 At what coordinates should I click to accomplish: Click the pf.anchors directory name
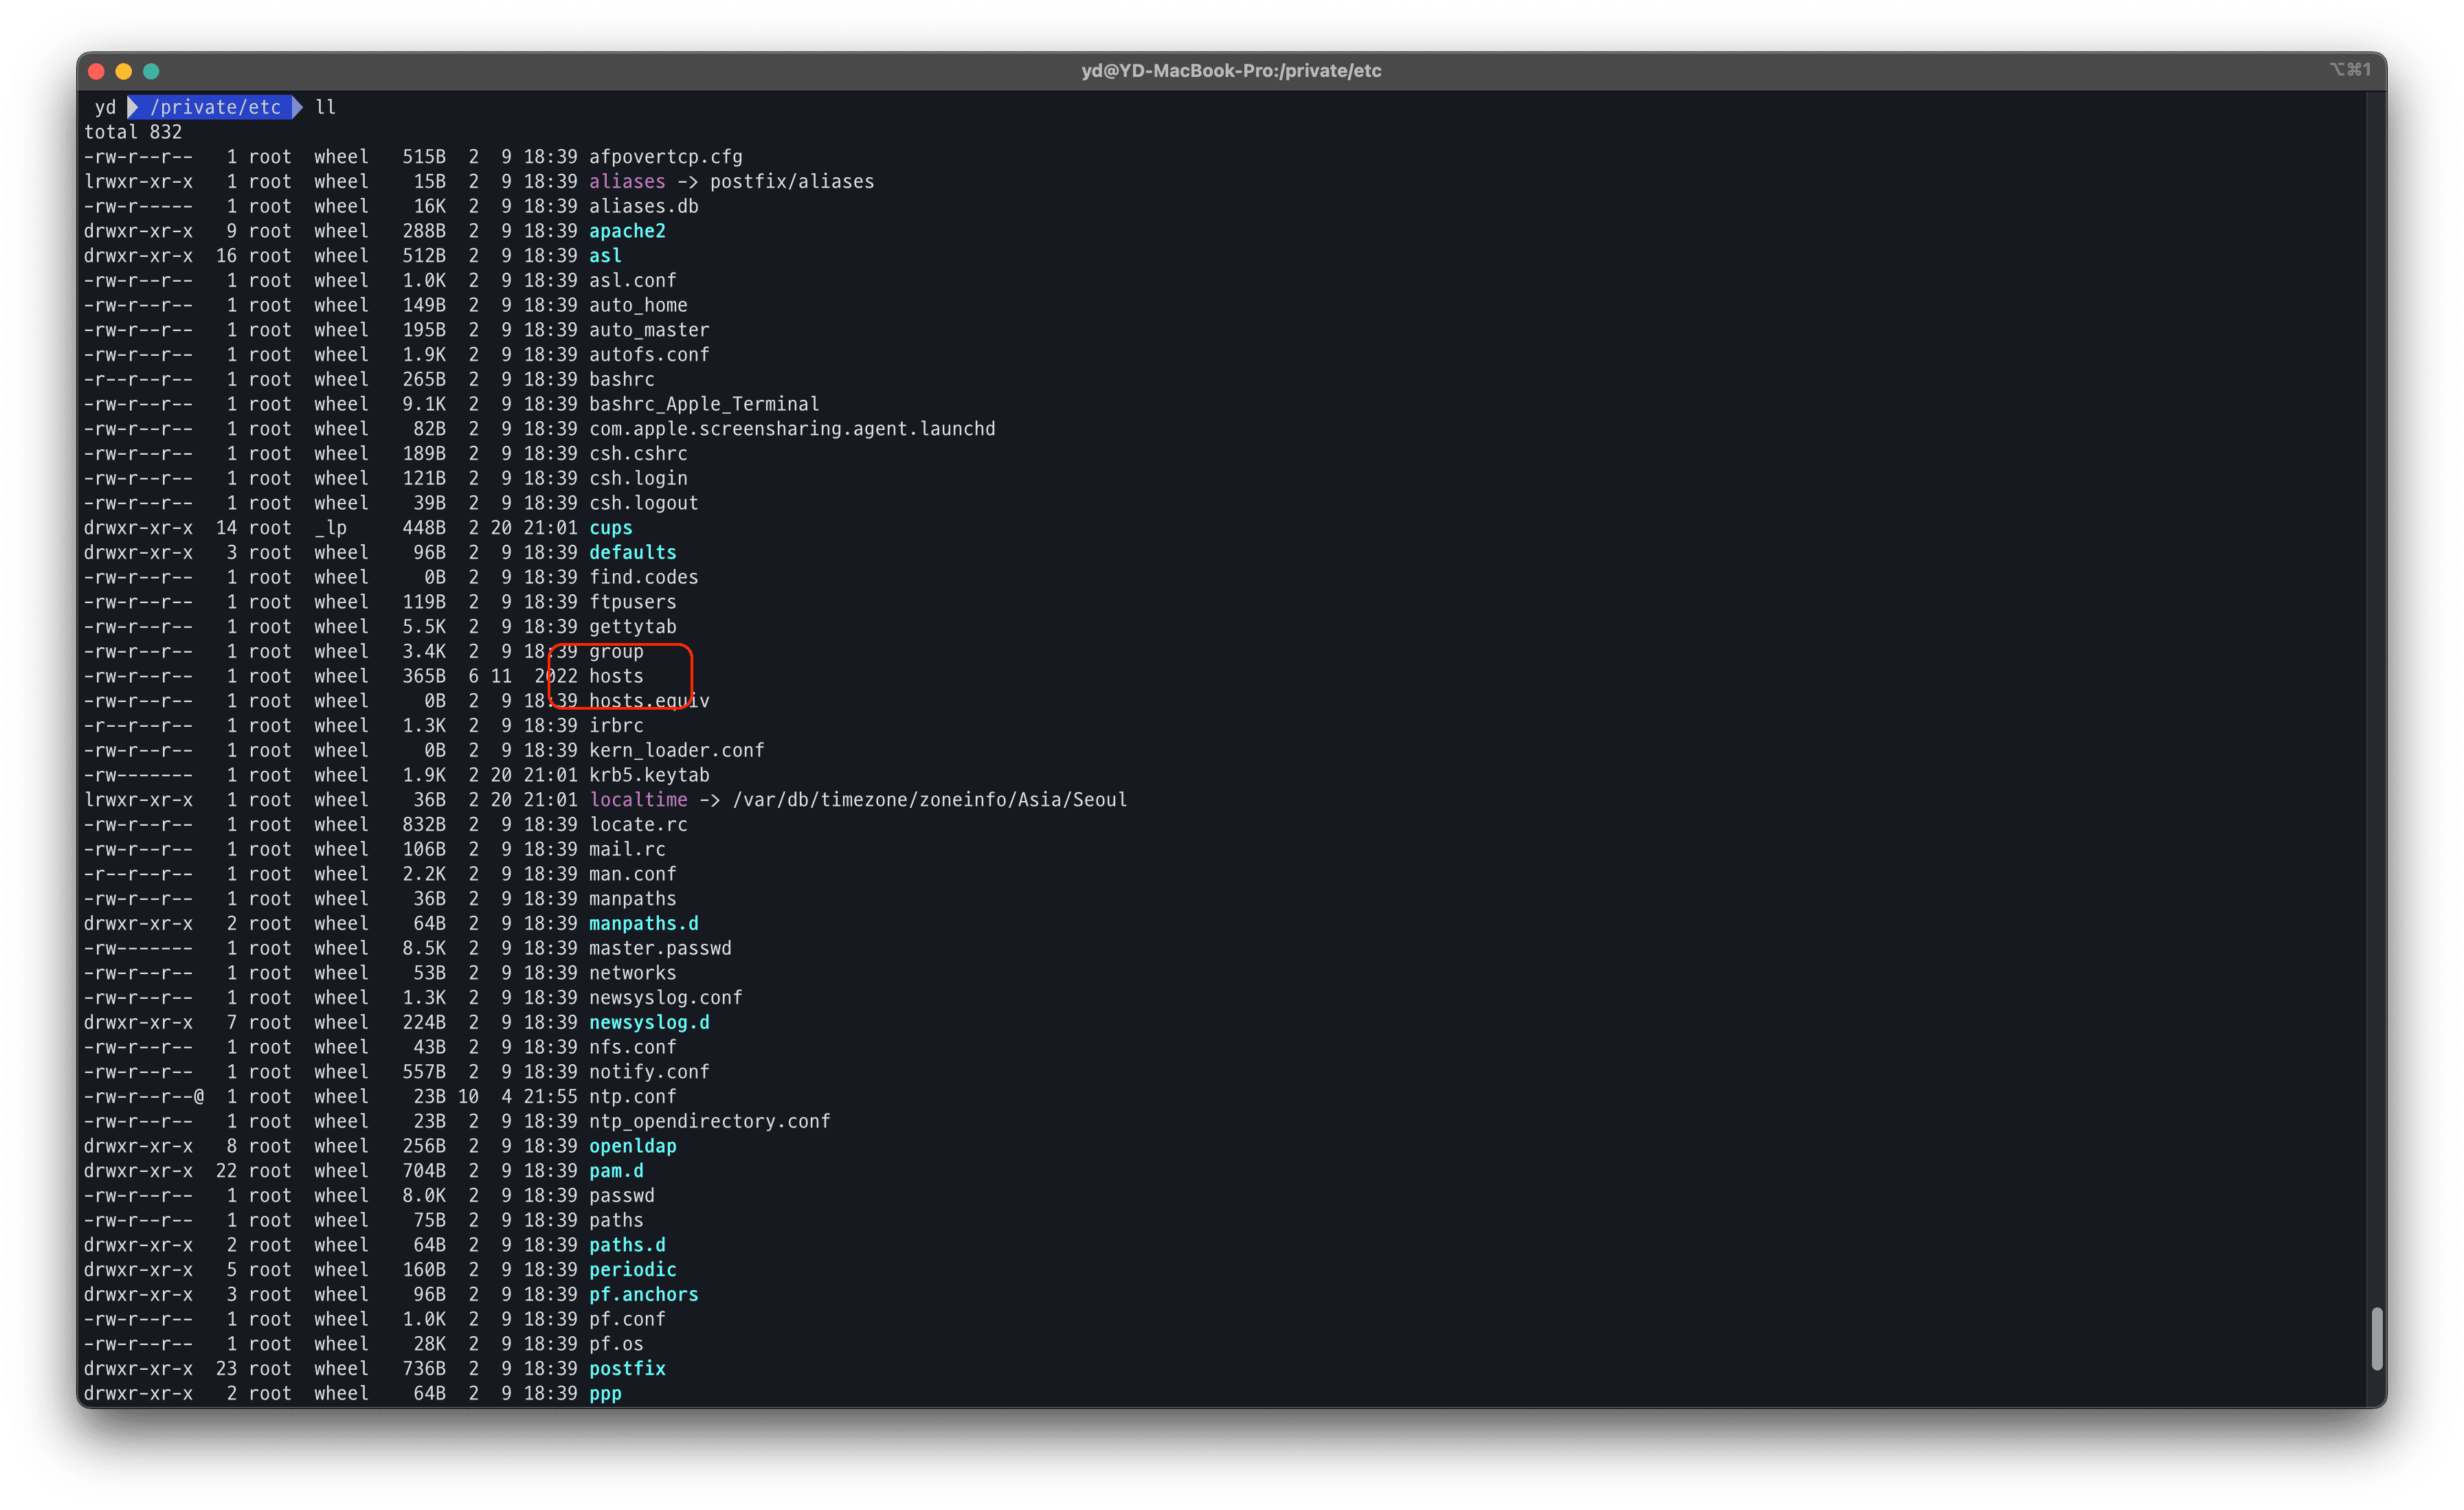[x=643, y=1294]
